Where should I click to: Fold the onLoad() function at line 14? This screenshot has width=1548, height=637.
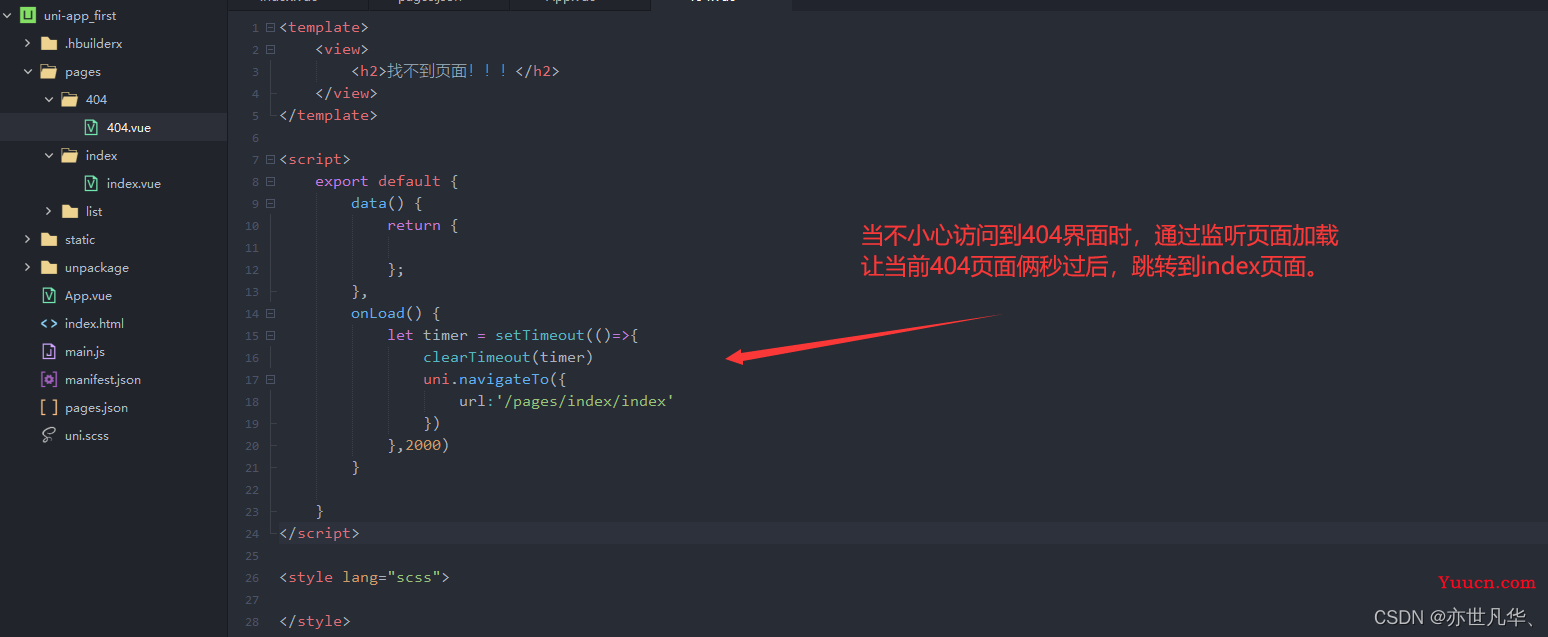click(x=270, y=314)
